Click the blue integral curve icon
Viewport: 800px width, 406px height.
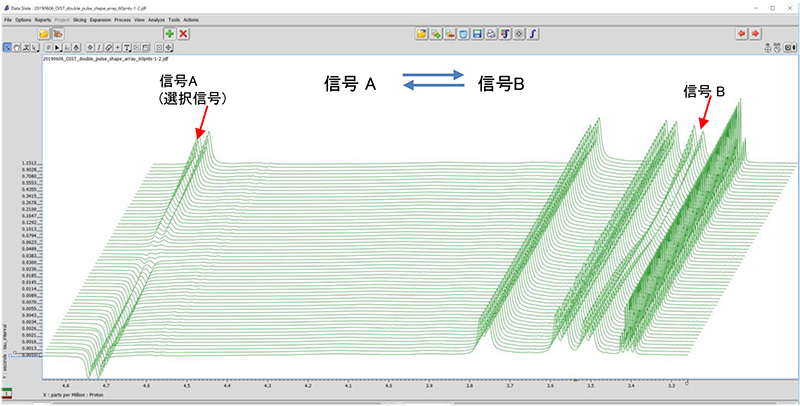533,34
